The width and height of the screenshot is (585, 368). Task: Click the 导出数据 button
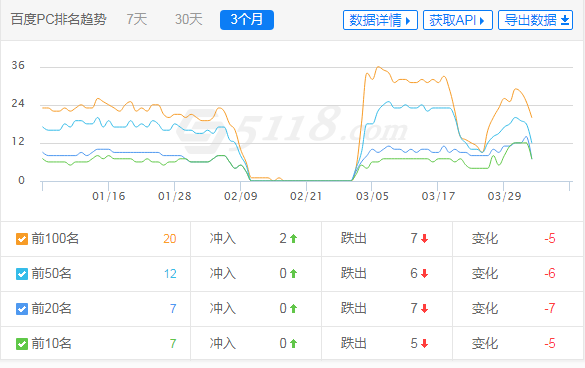535,20
